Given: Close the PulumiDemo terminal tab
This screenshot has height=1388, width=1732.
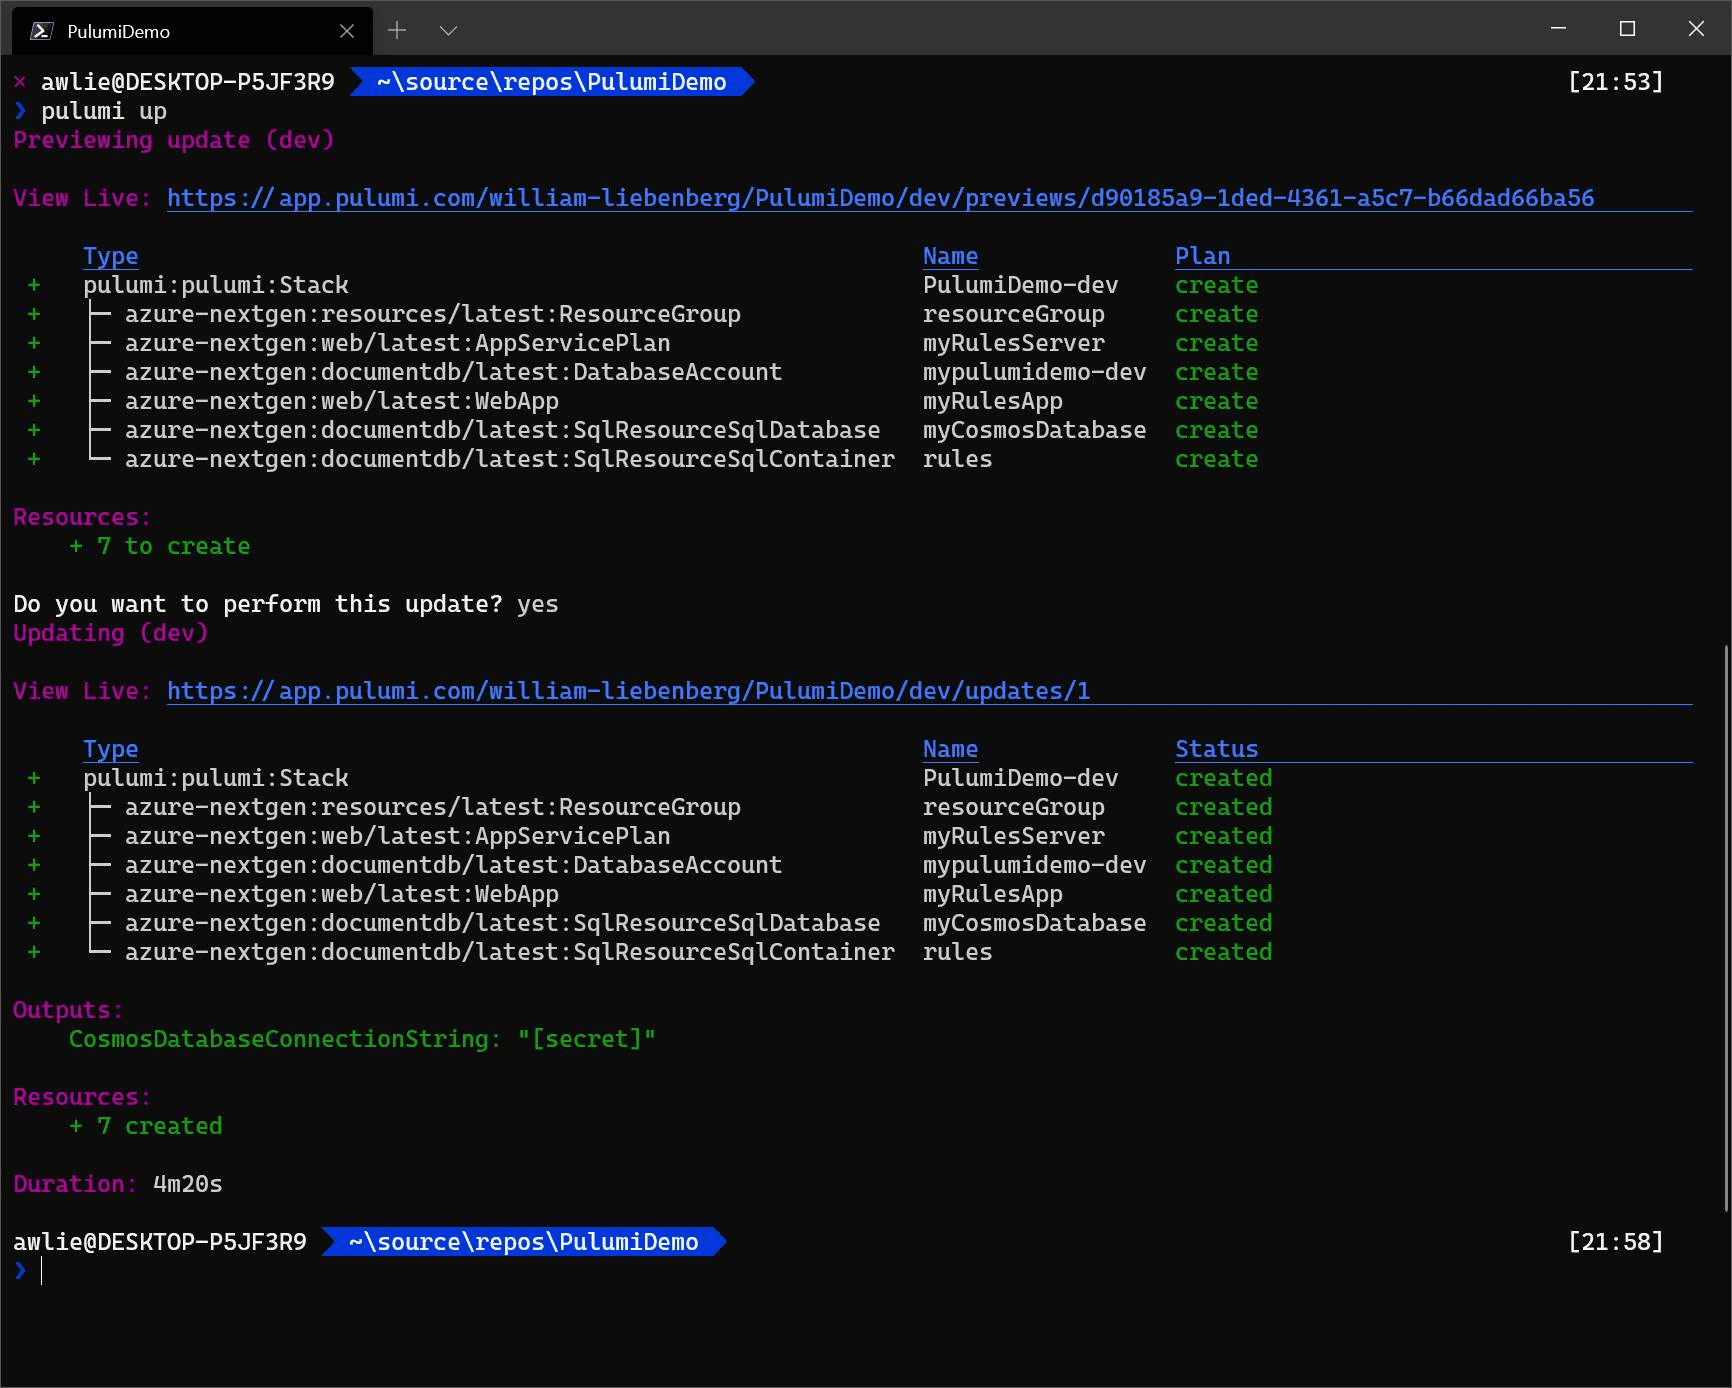Looking at the screenshot, I should tap(347, 31).
